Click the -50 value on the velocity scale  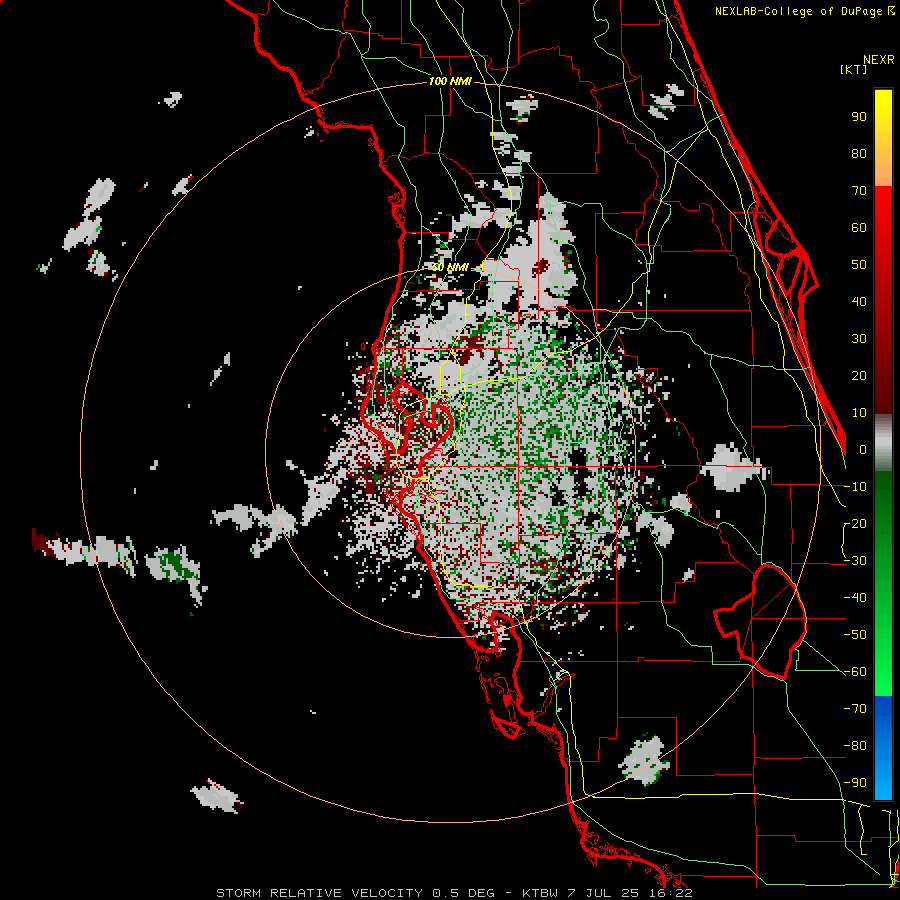pos(855,635)
